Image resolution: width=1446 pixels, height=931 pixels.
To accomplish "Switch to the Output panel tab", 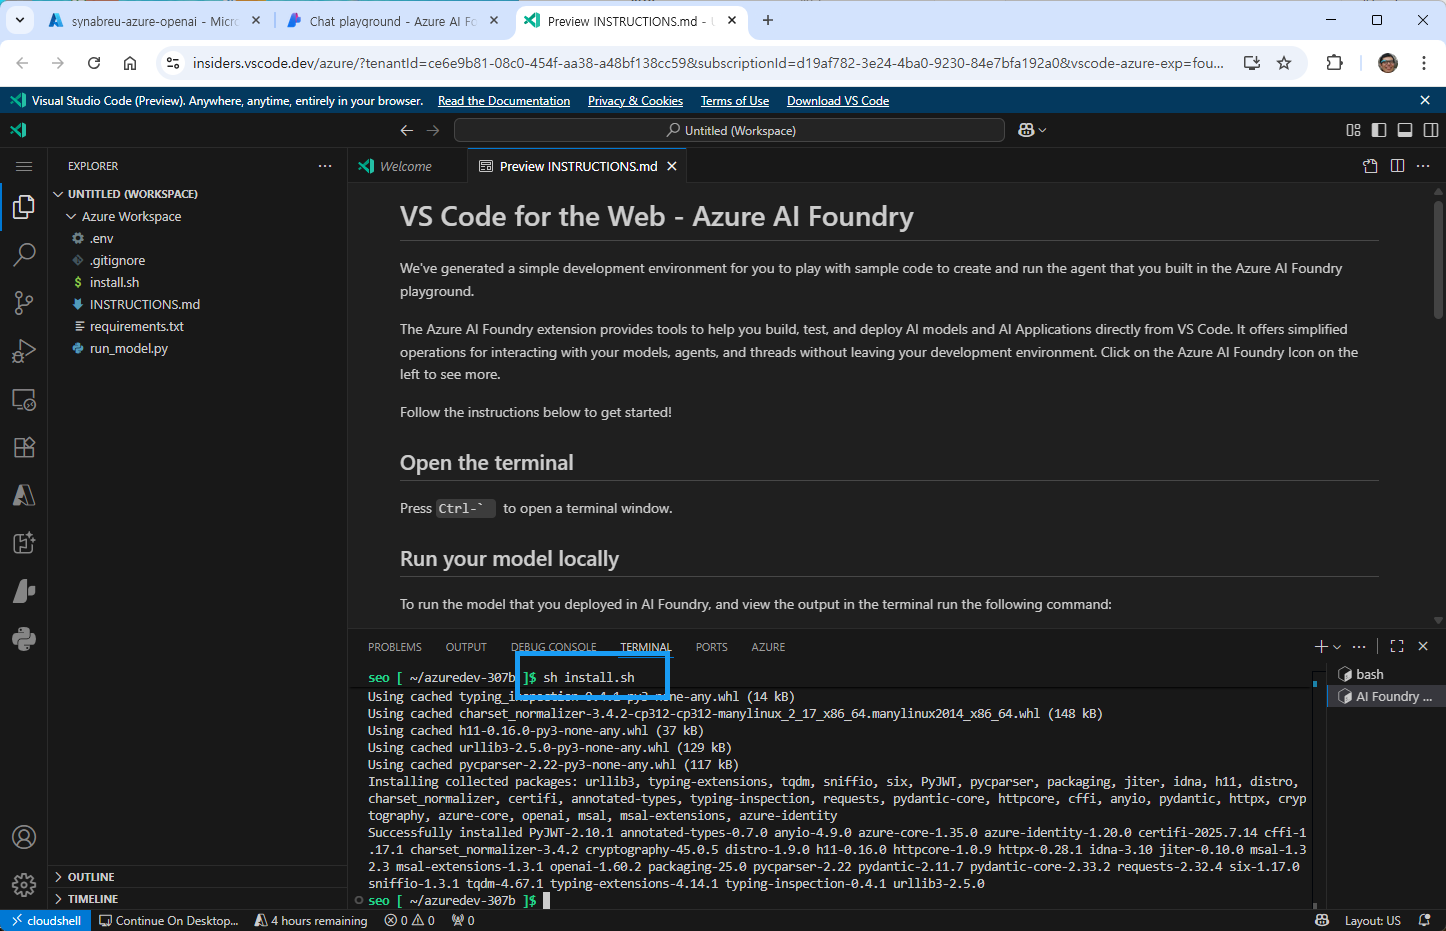I will pyautogui.click(x=466, y=647).
